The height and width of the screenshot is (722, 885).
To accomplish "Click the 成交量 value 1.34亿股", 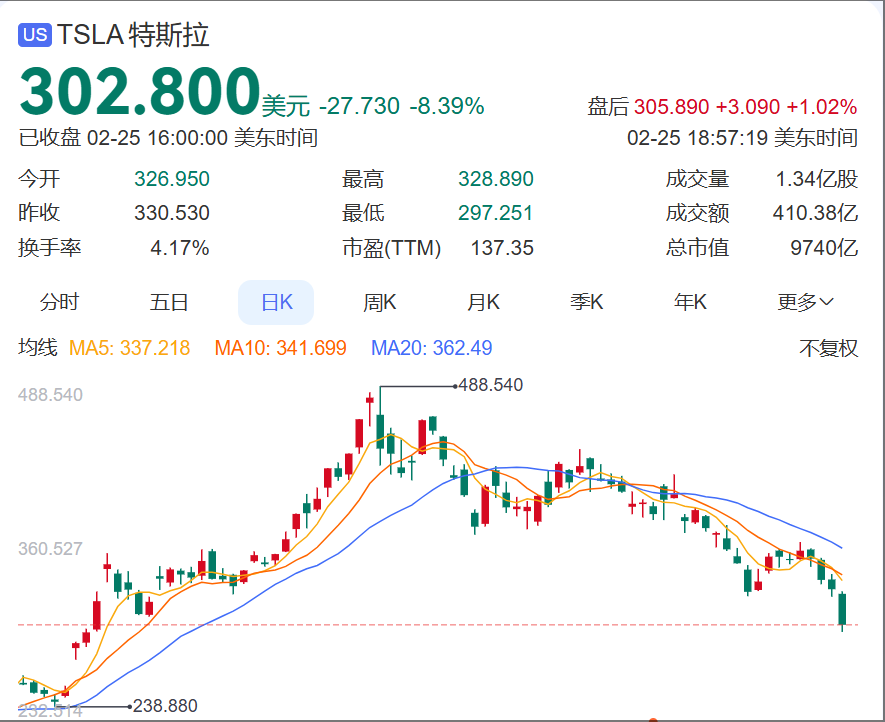I will click(x=817, y=179).
